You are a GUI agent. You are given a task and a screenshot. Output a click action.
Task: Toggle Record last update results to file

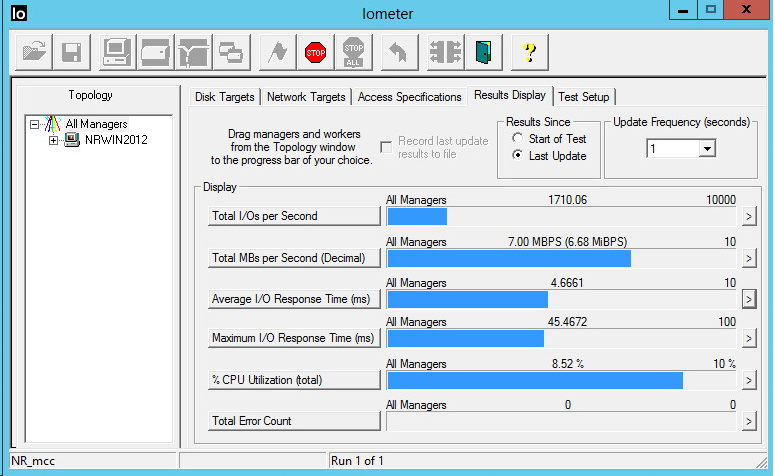tap(386, 147)
